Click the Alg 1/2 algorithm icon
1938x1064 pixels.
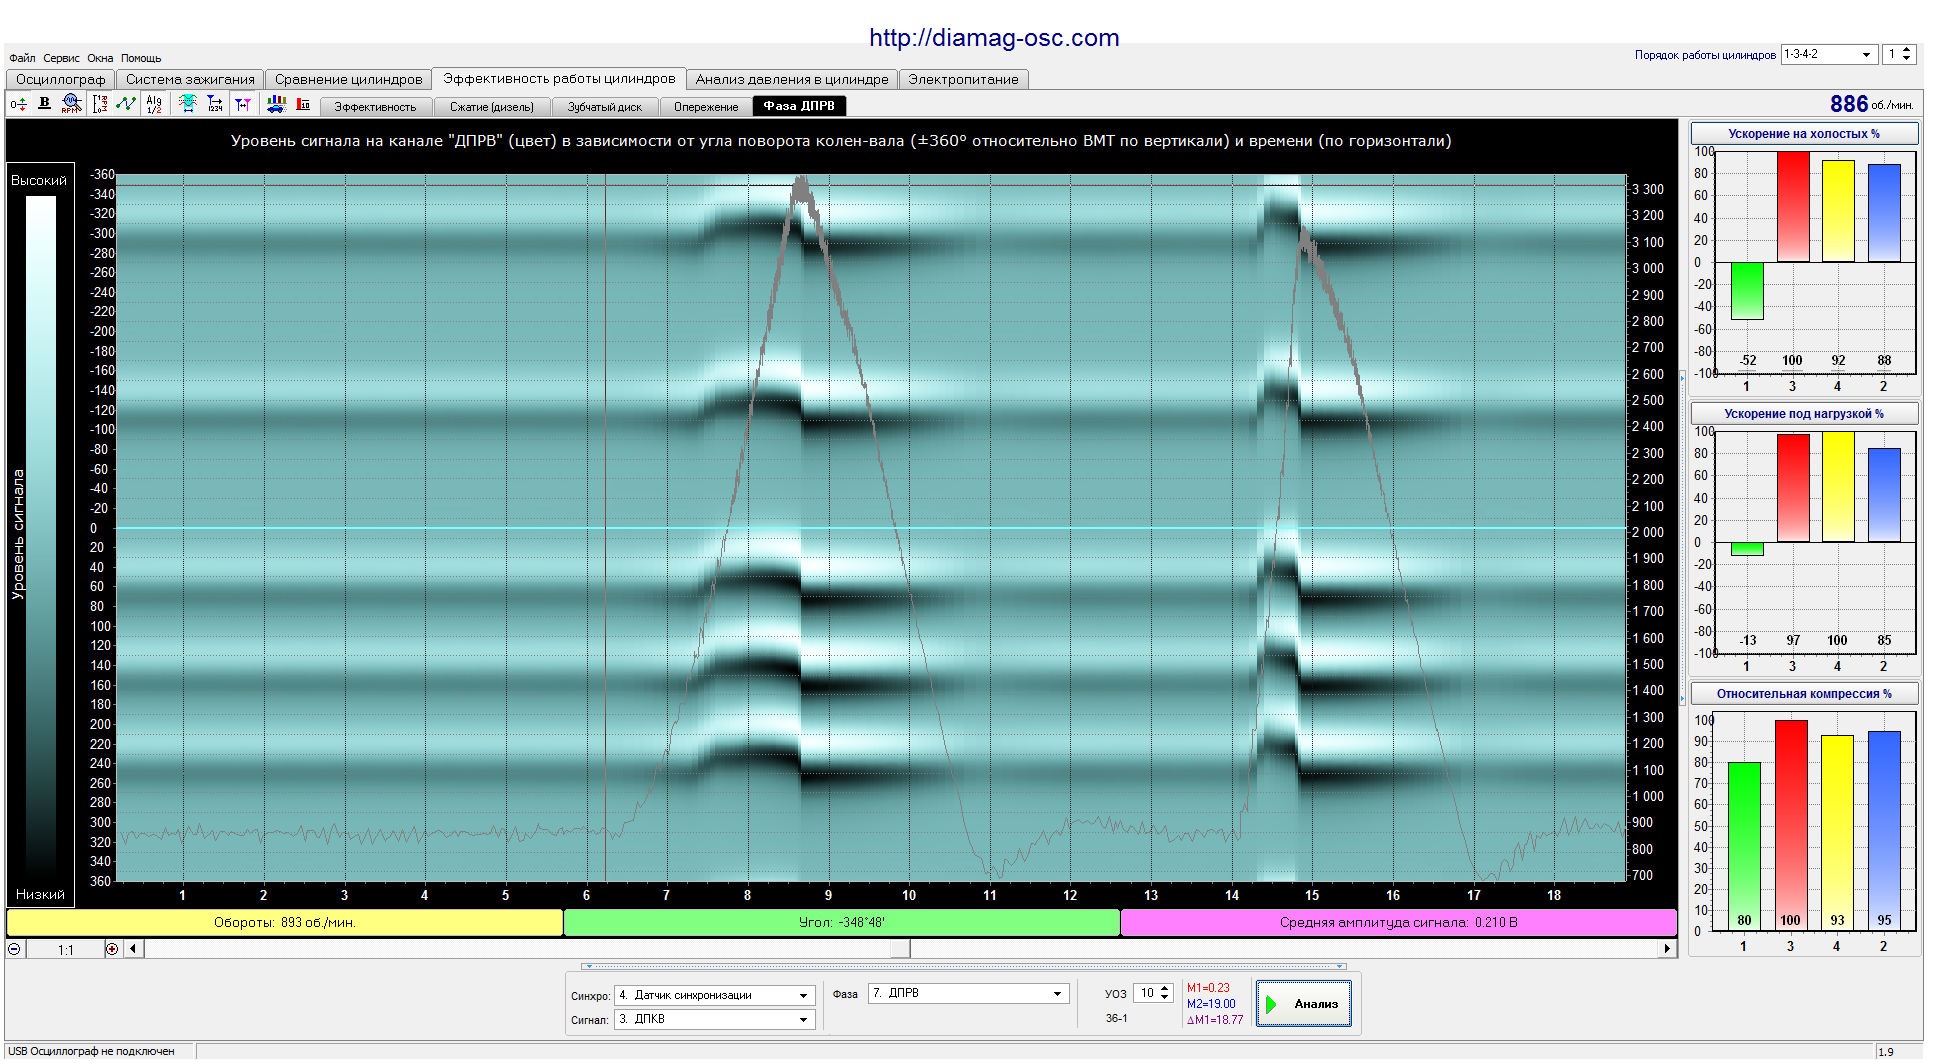tap(154, 104)
